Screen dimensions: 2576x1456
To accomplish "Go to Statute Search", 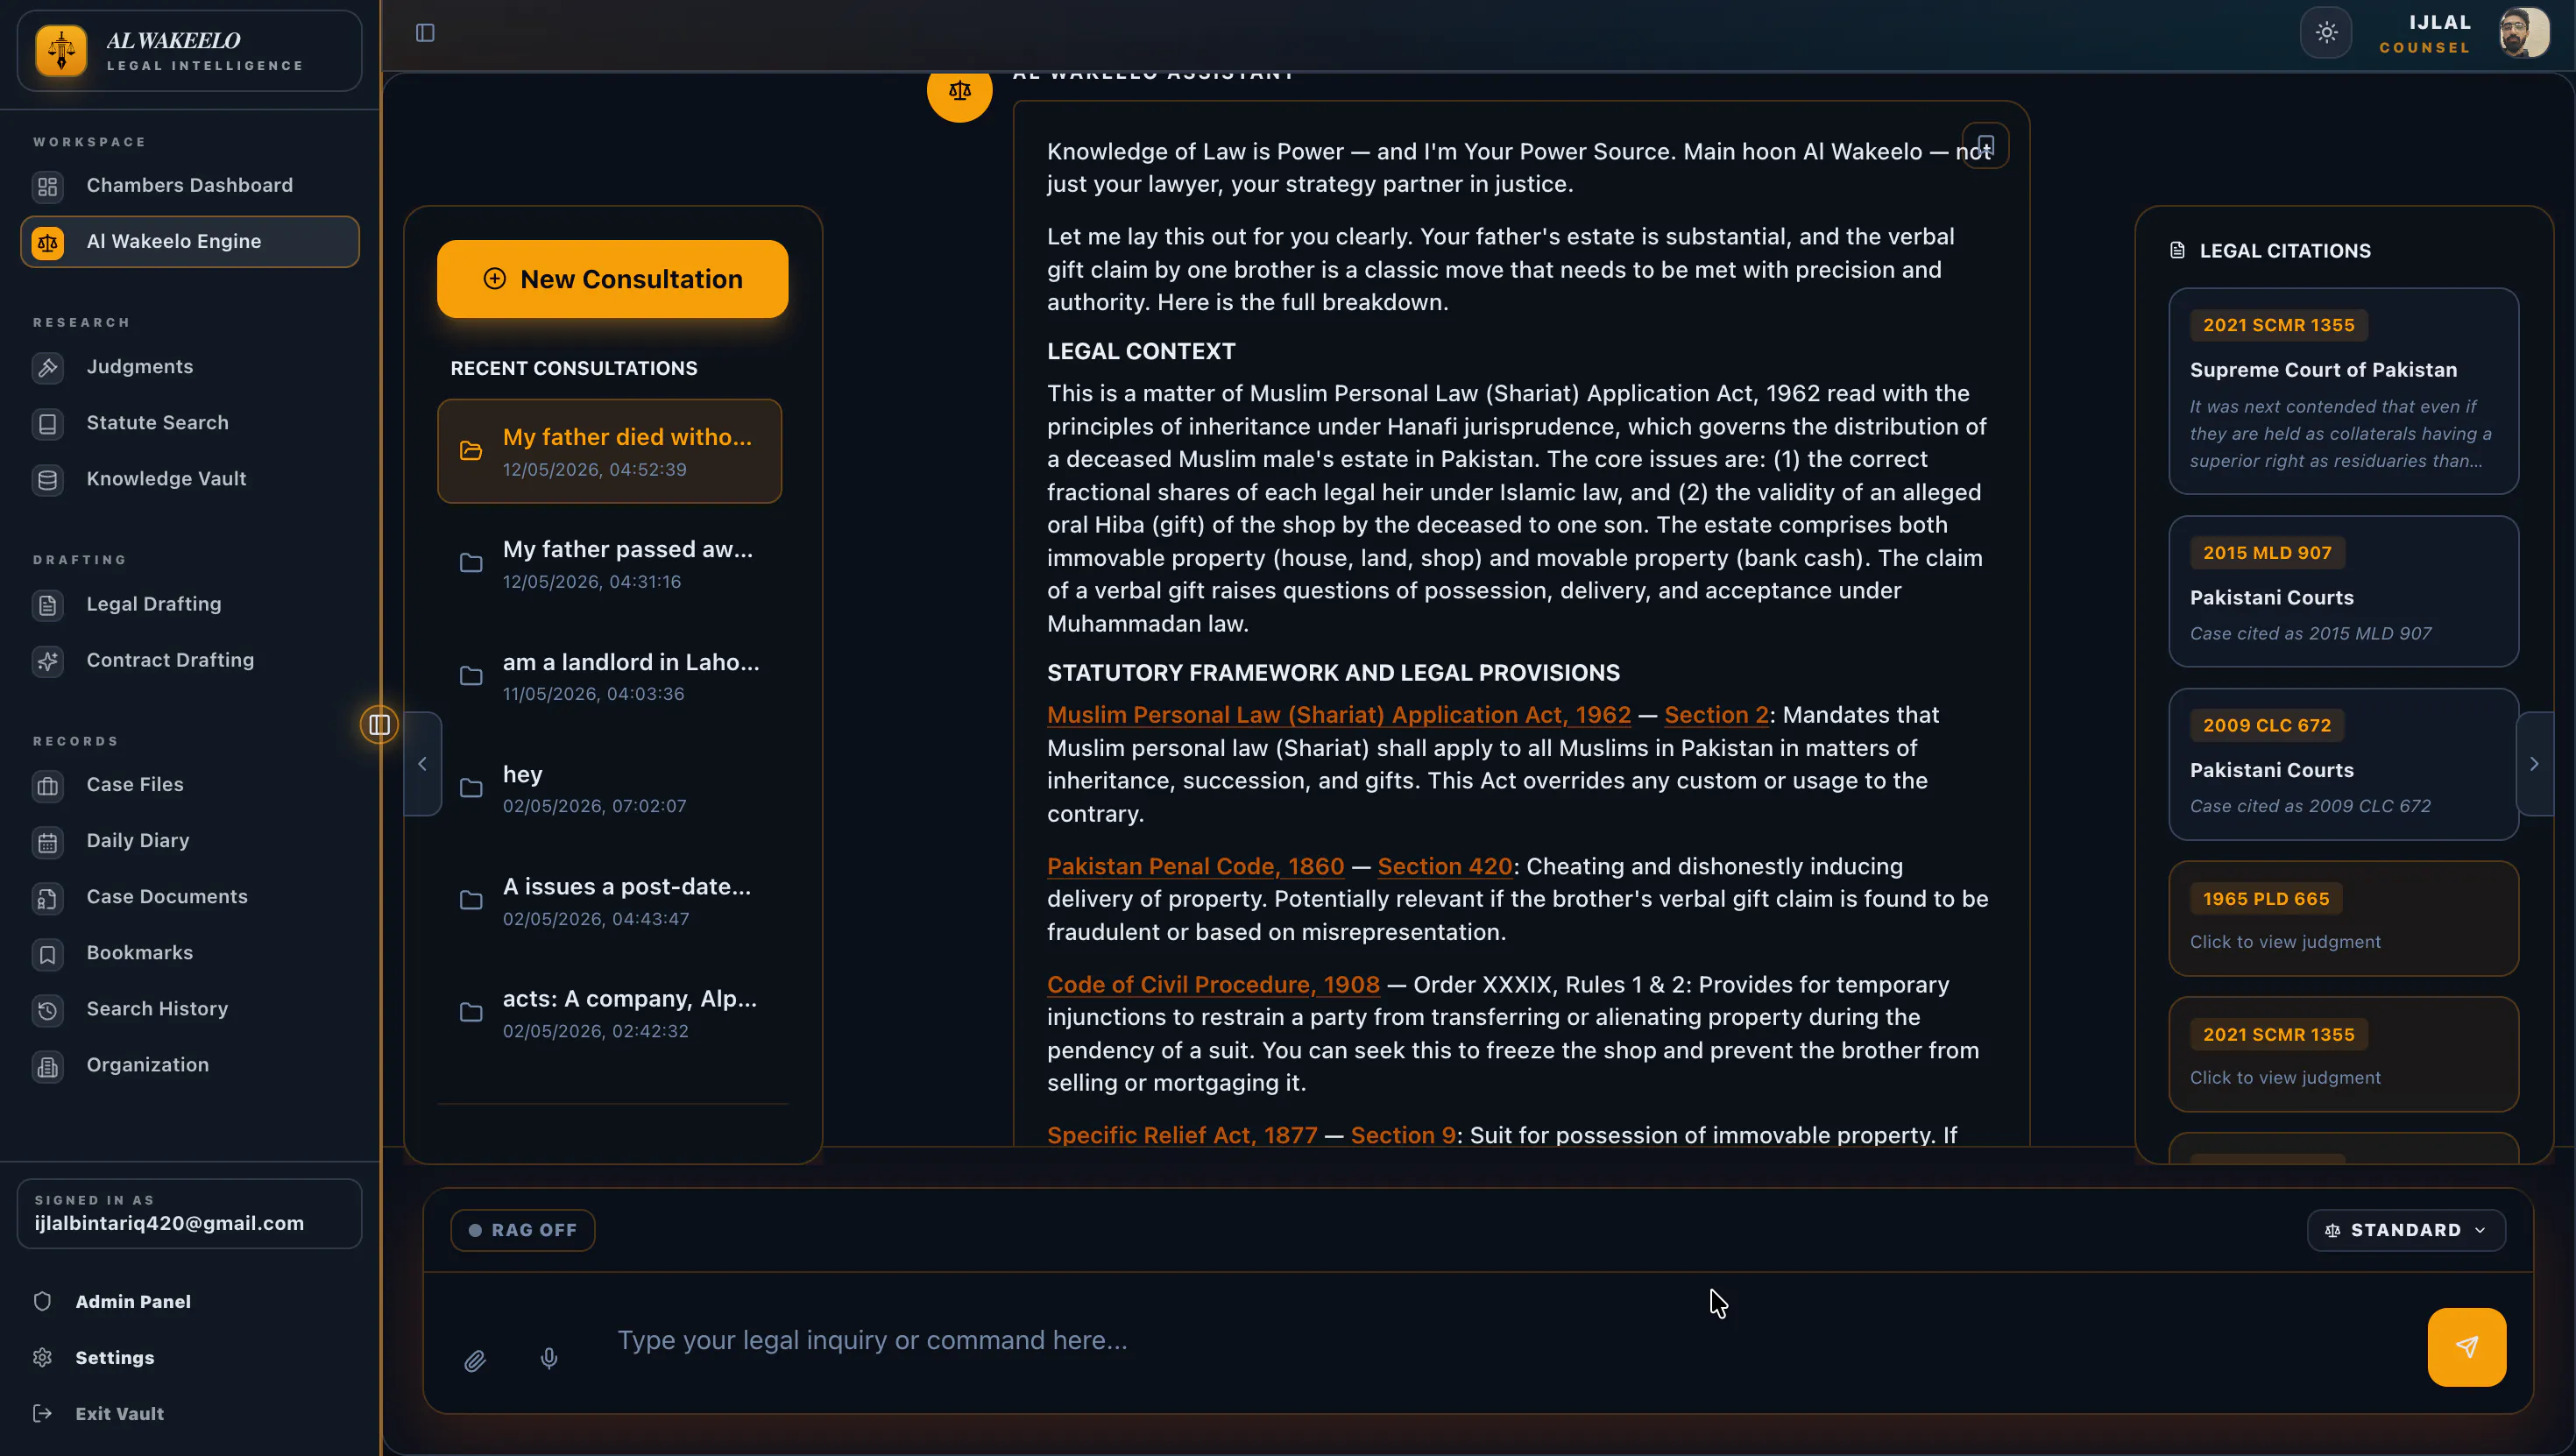I will coord(189,423).
